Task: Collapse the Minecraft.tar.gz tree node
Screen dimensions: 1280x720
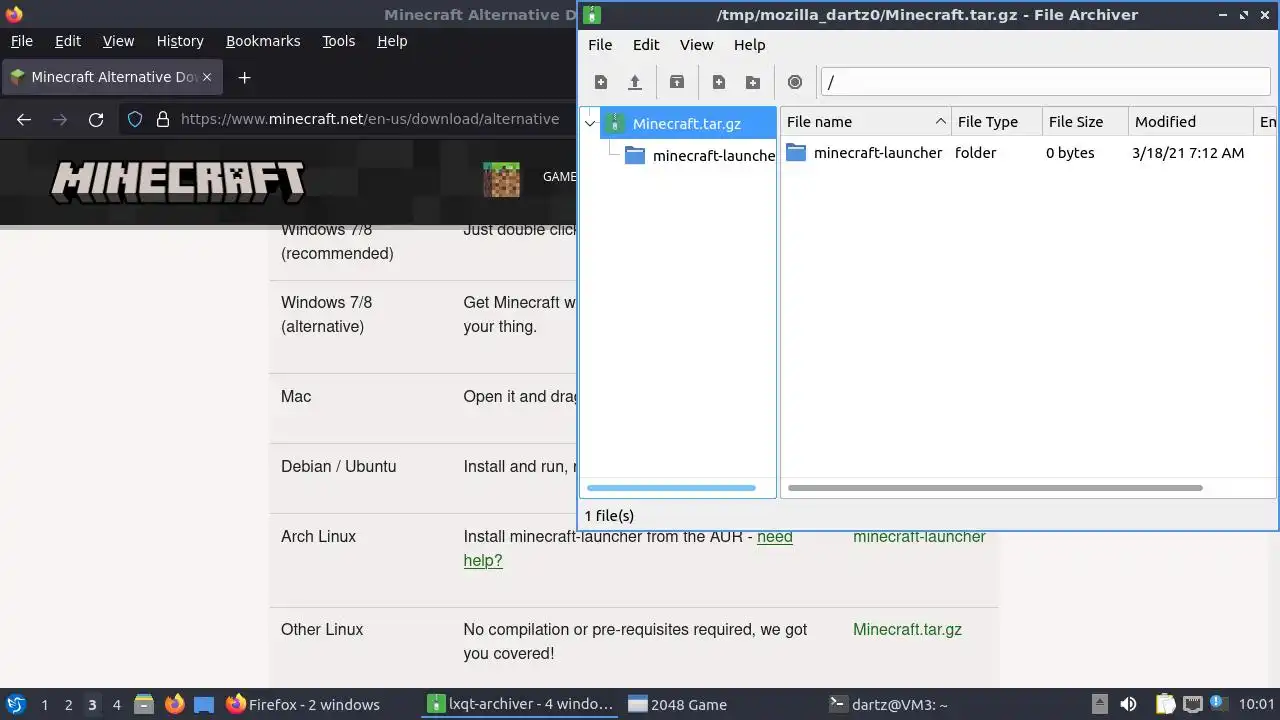Action: click(590, 124)
